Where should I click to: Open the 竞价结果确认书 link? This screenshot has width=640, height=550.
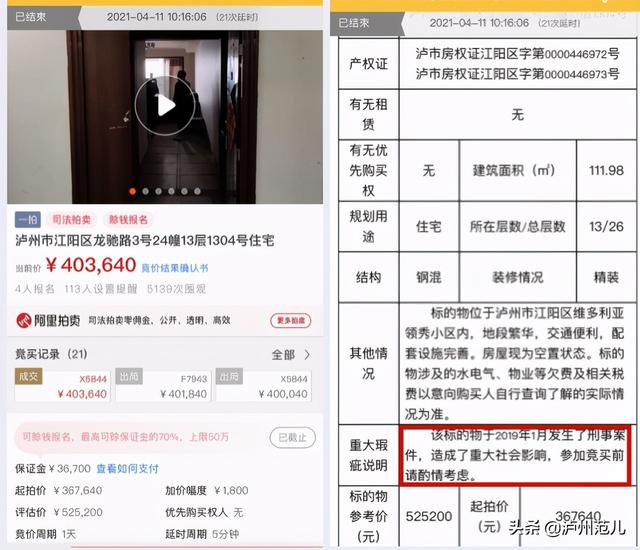pyautogui.click(x=175, y=268)
